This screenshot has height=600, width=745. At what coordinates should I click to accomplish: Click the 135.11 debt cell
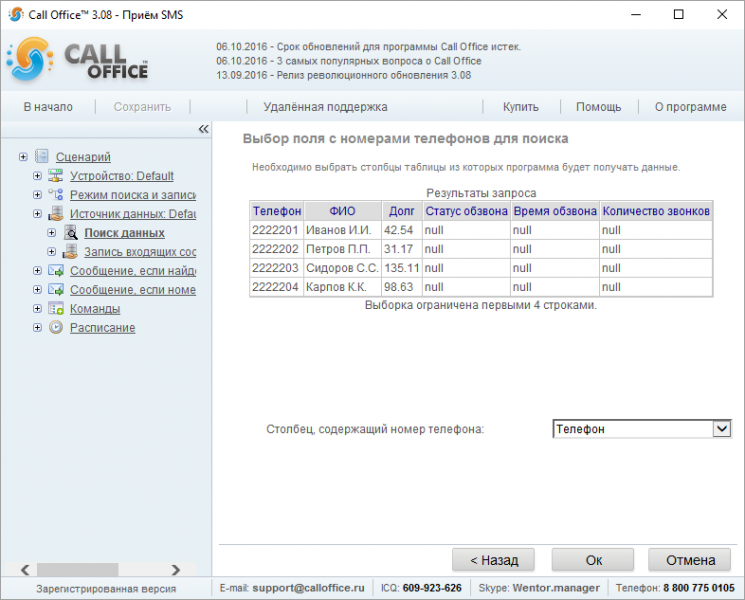point(401,268)
